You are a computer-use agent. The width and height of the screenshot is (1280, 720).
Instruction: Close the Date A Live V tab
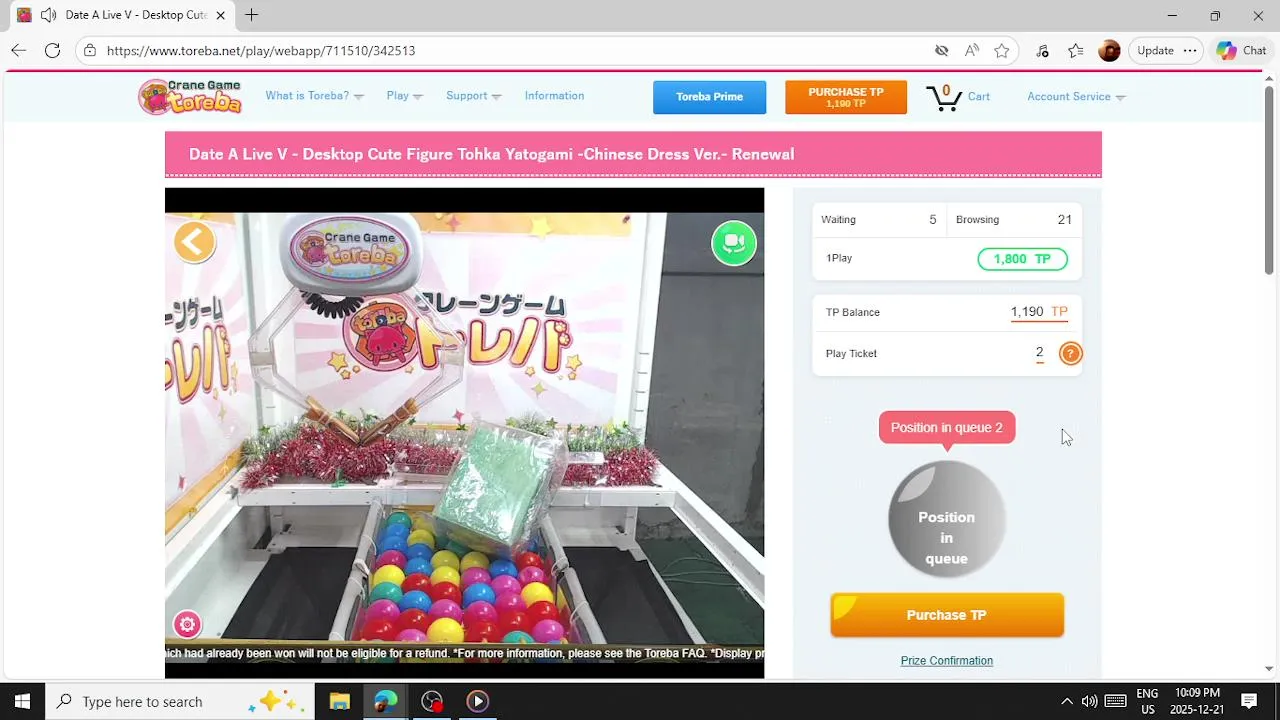pos(220,15)
